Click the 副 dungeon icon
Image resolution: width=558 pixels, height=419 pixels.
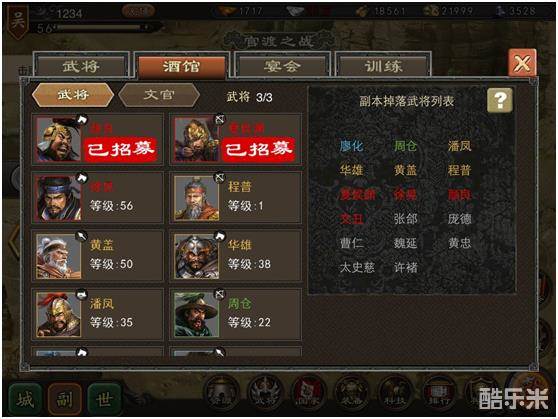click(65, 398)
